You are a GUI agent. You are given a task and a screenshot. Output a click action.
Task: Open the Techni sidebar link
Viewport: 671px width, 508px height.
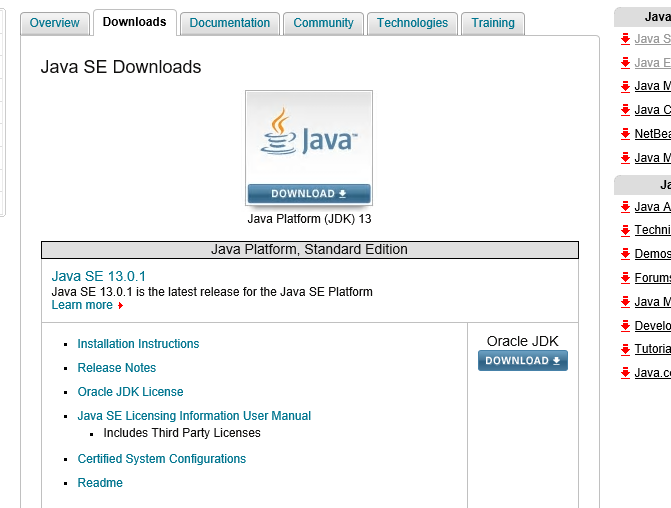653,230
